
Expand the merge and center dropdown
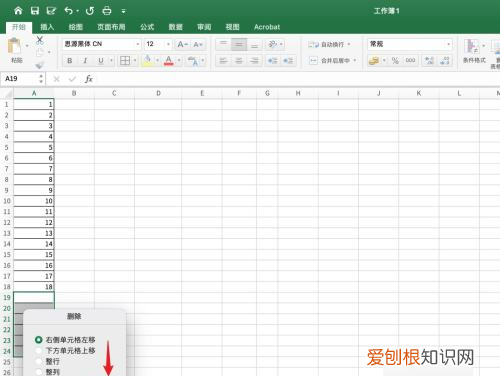point(355,61)
